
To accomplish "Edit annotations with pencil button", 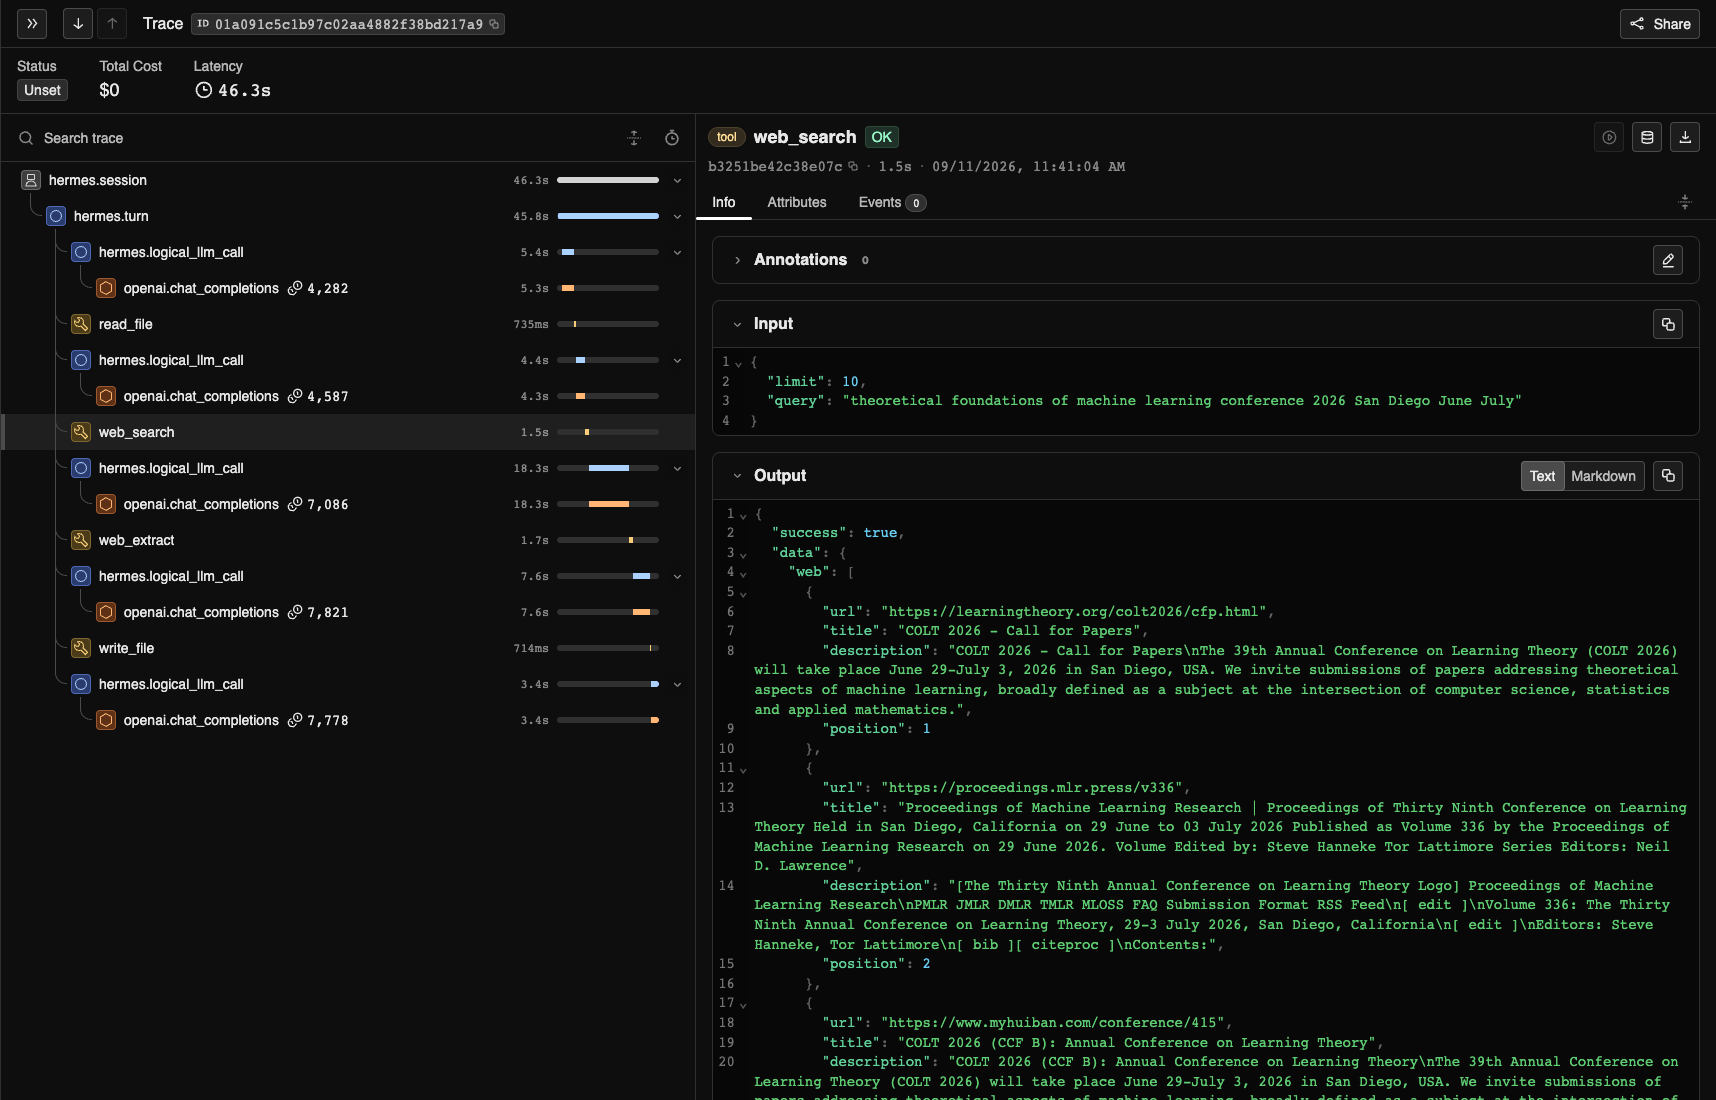I will click(x=1668, y=260).
